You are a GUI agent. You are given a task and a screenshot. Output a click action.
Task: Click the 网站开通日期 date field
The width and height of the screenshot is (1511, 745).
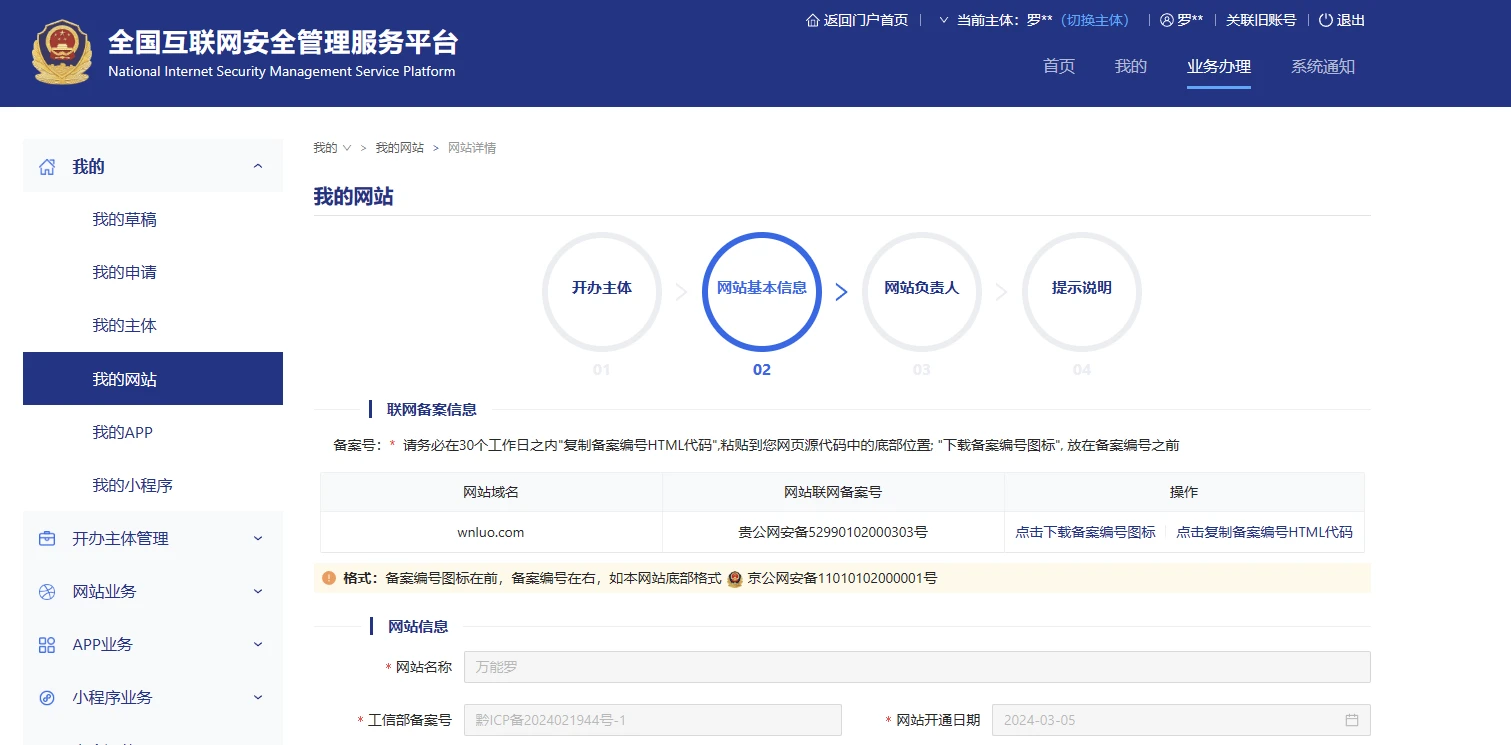click(1181, 720)
